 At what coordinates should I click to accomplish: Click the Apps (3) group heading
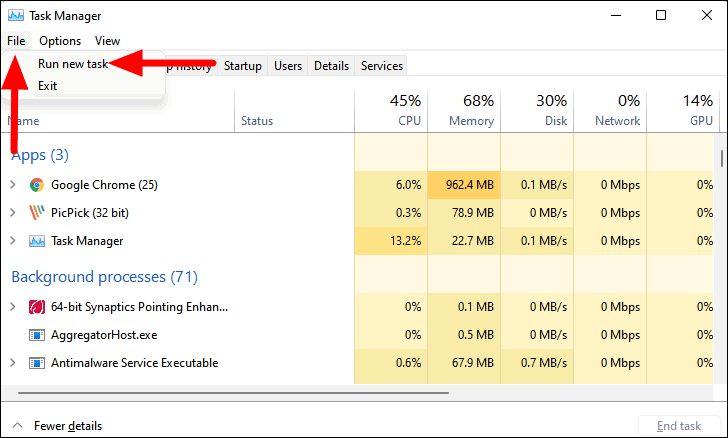point(40,155)
